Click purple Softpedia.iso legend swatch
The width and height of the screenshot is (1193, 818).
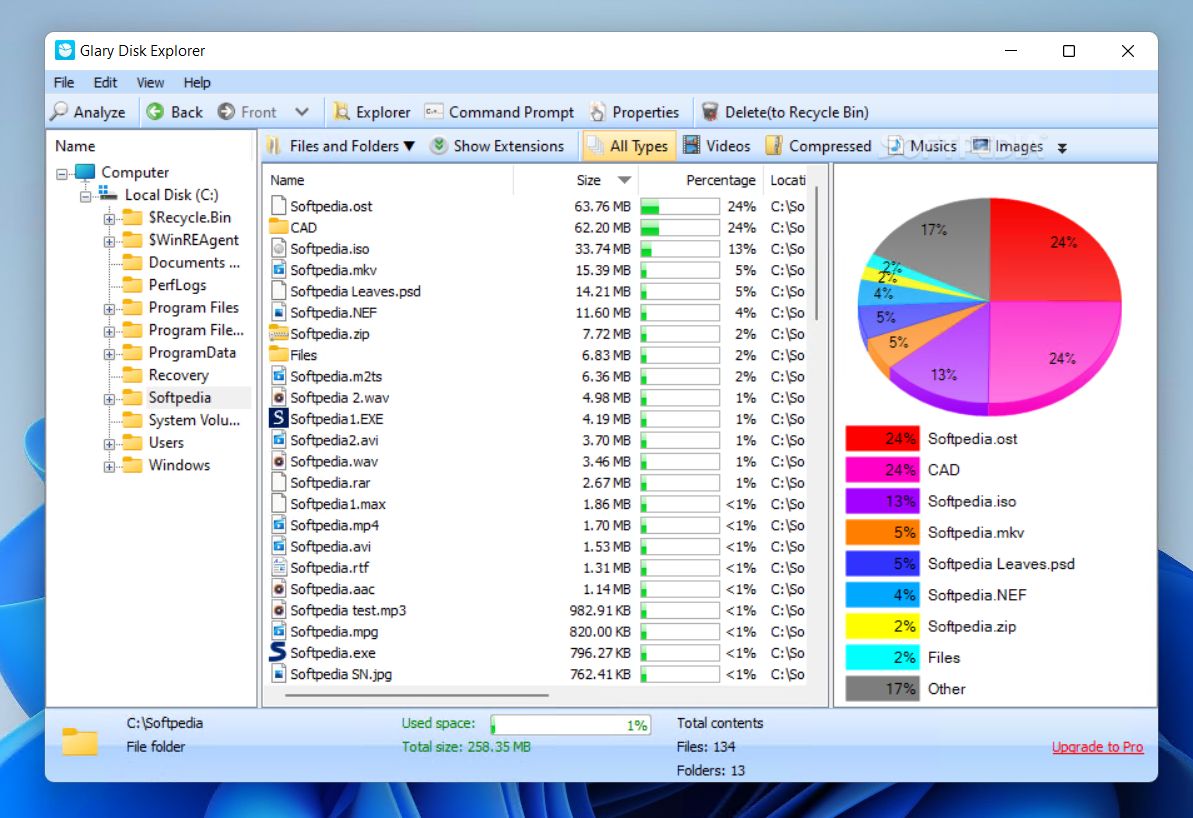882,501
